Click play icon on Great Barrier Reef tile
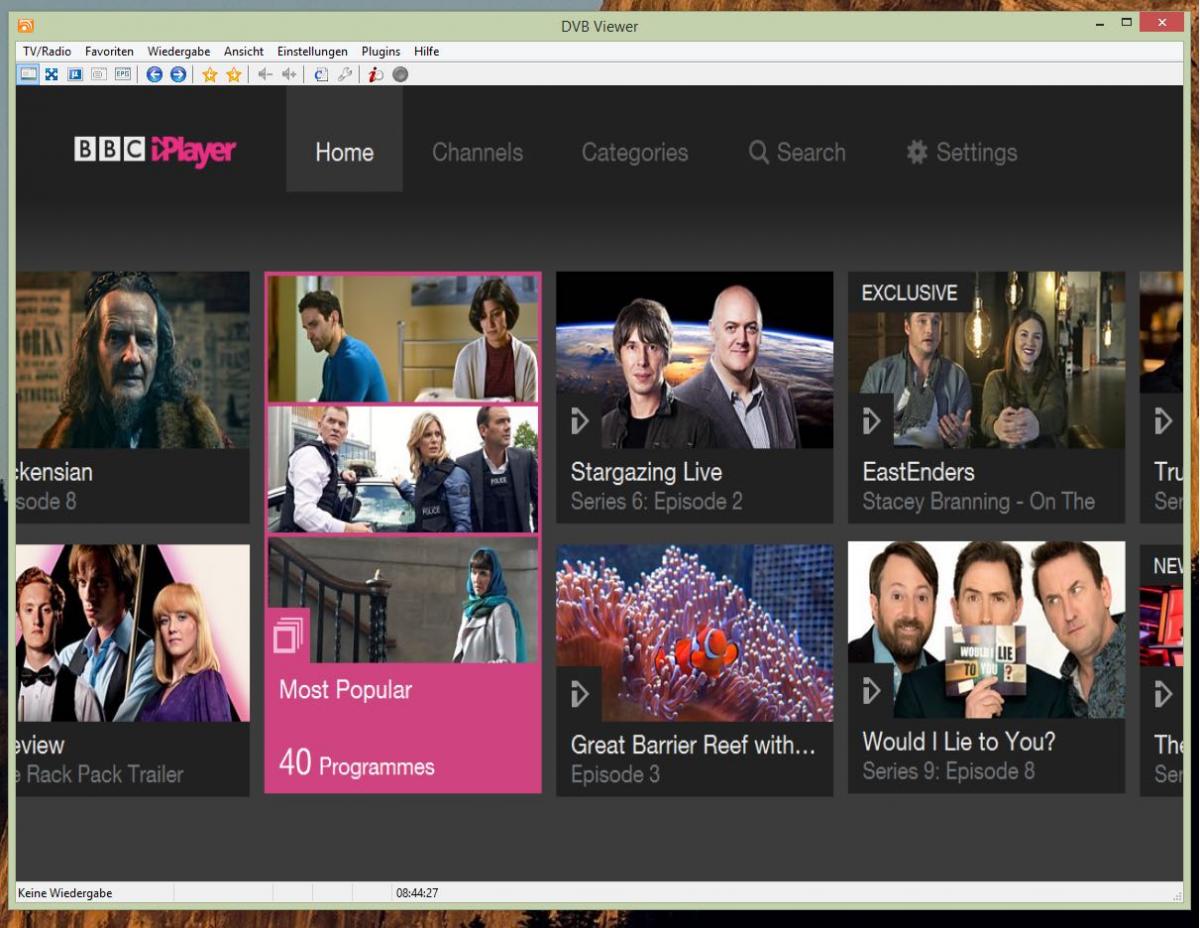1200x928 pixels. pos(579,694)
